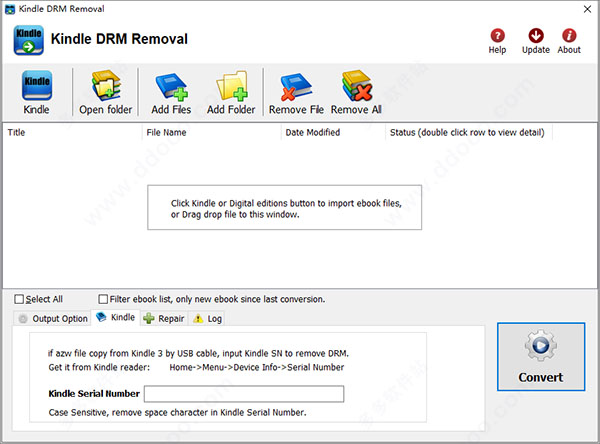Viewport: 600px width, 444px height.
Task: Click the Remove All books icon
Action: [357, 85]
